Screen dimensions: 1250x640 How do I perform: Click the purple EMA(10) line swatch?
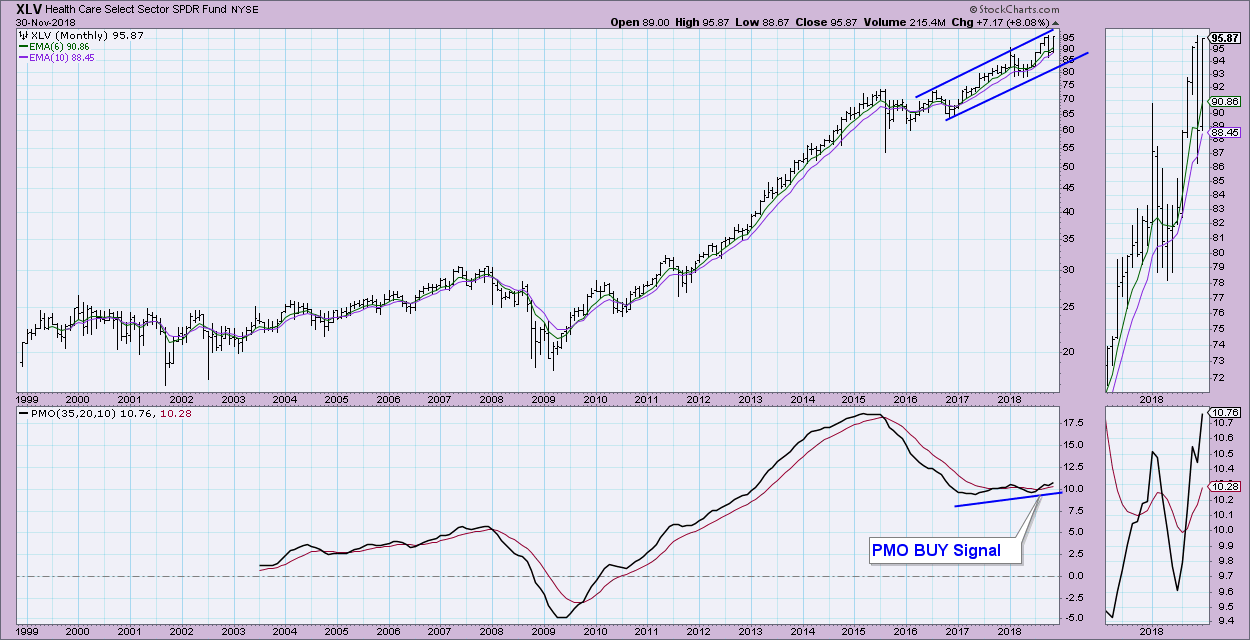click(24, 58)
